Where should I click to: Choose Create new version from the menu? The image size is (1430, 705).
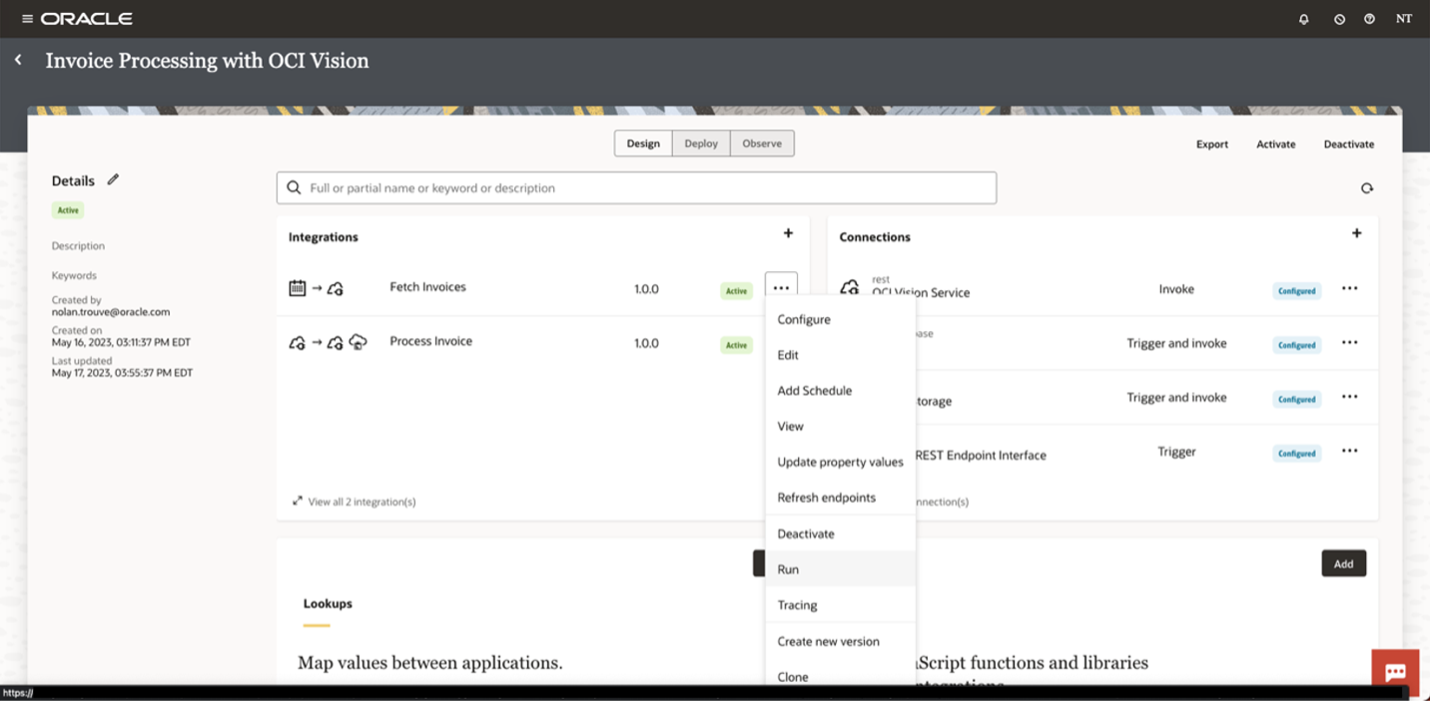click(x=828, y=641)
